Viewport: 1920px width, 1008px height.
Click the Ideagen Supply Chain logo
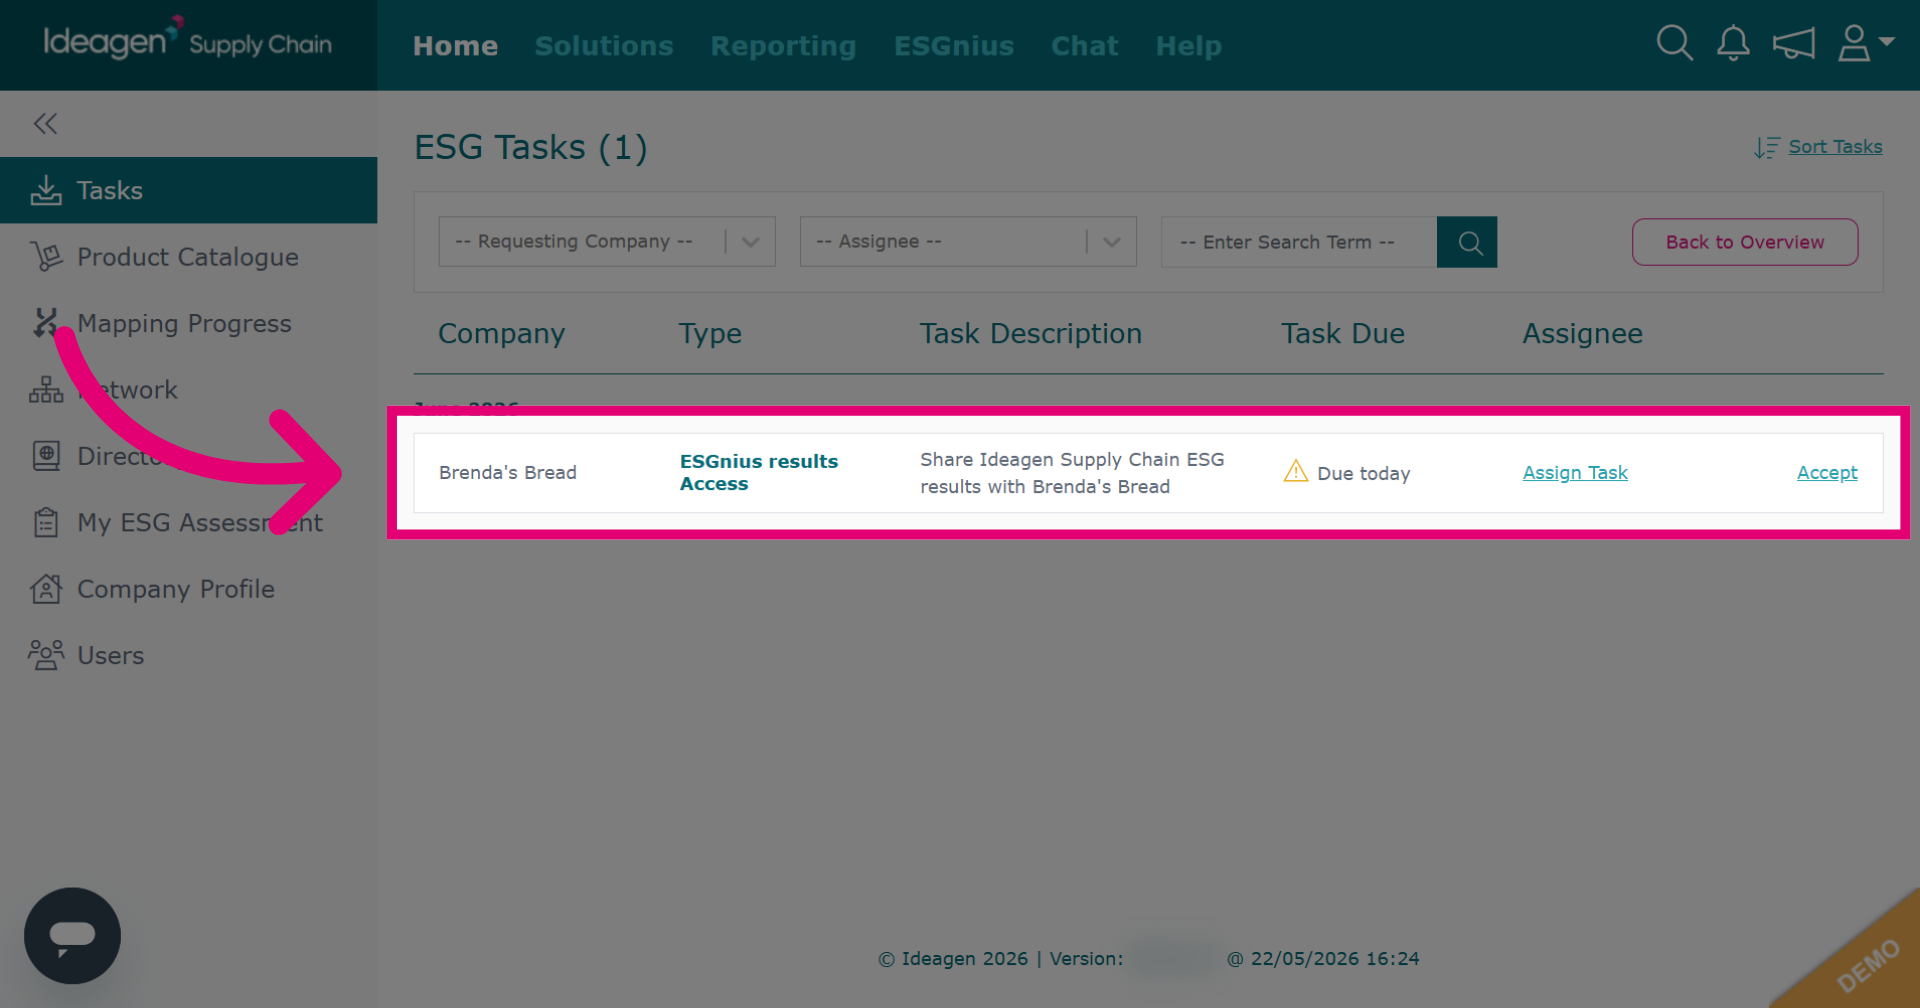[188, 41]
